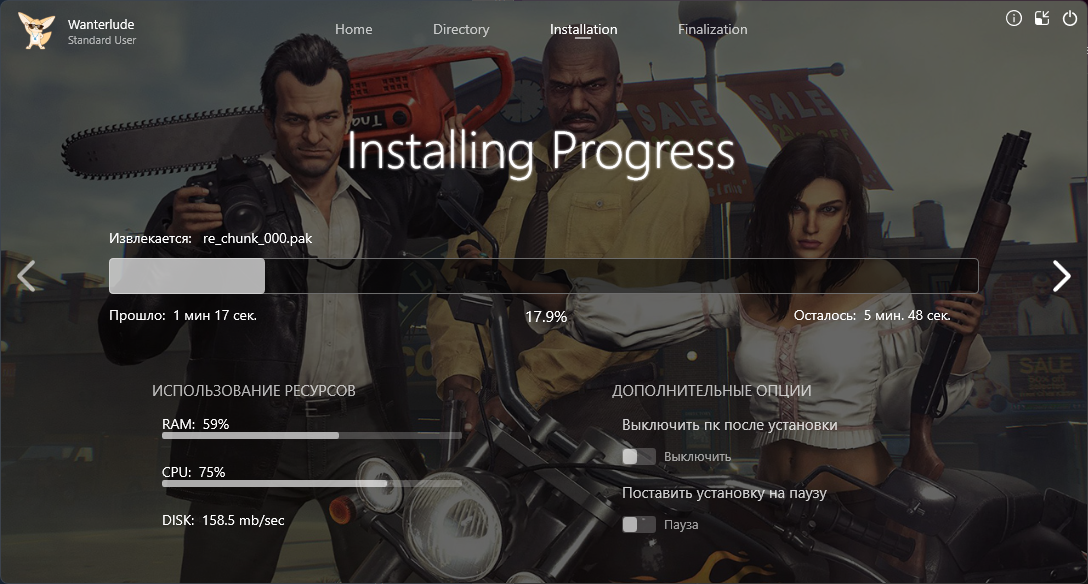Click the RAM usage bar

312,436
